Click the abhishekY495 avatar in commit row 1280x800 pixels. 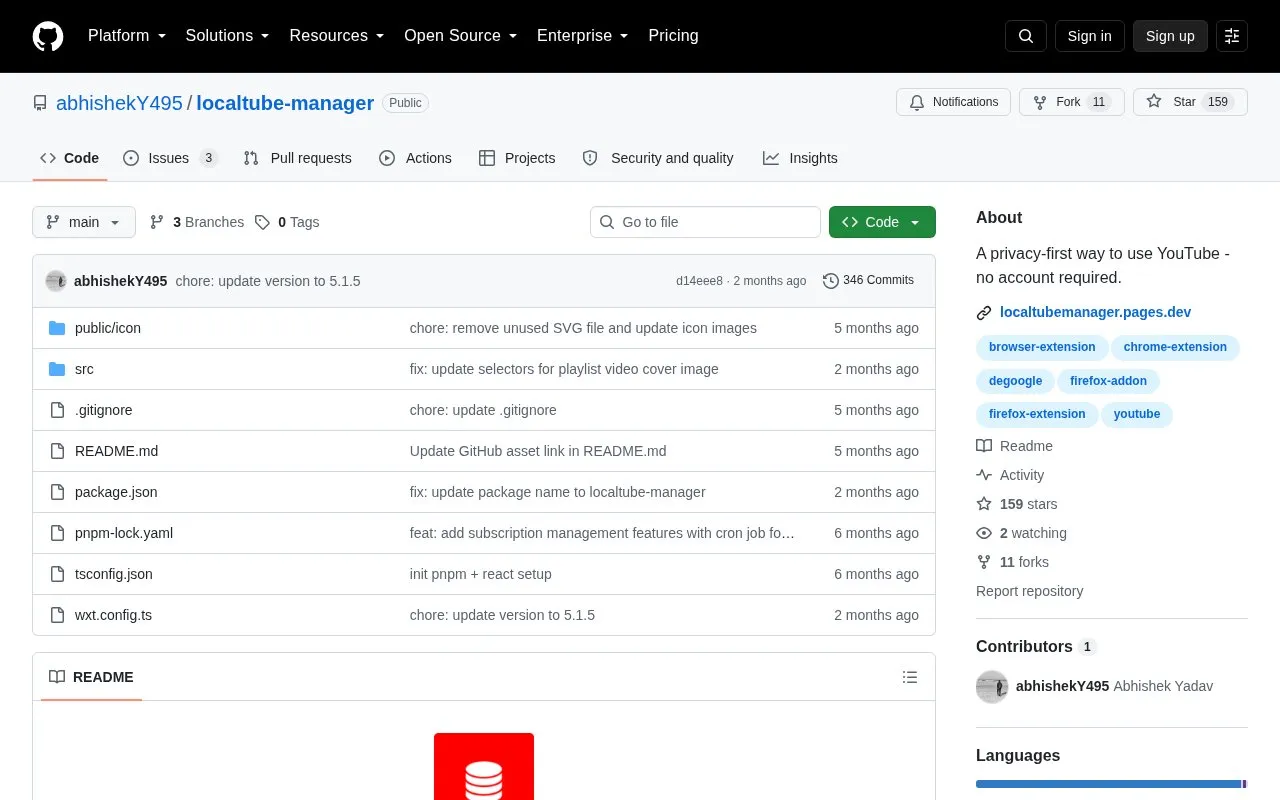click(x=56, y=281)
